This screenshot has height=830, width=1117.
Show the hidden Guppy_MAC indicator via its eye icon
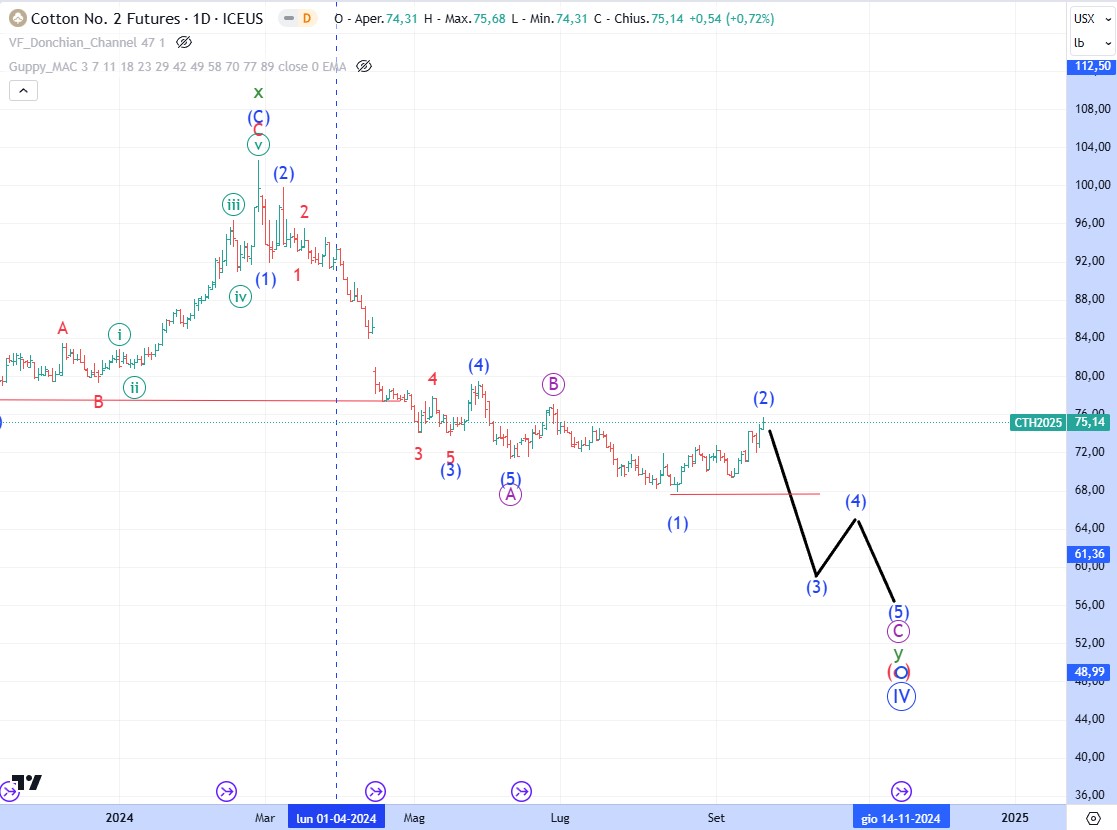click(x=363, y=66)
